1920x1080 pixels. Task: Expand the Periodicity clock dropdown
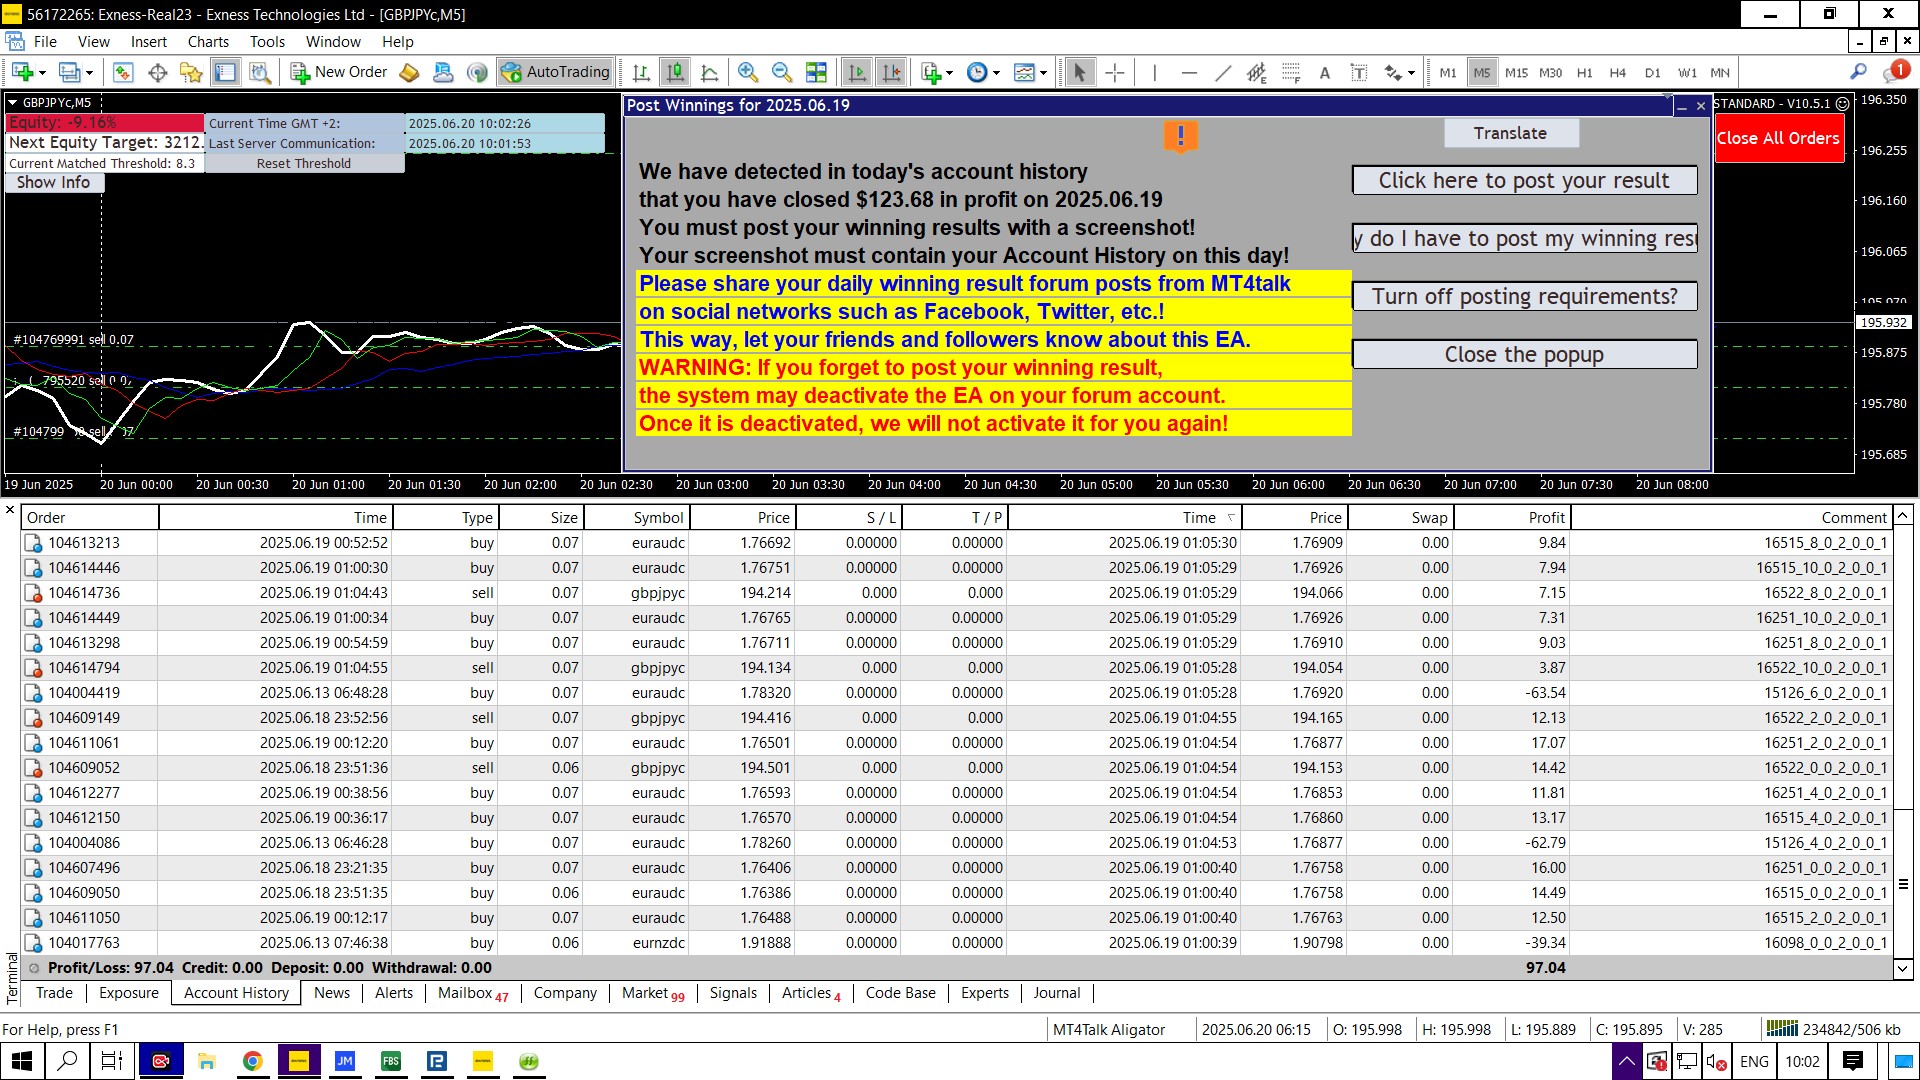996,72
